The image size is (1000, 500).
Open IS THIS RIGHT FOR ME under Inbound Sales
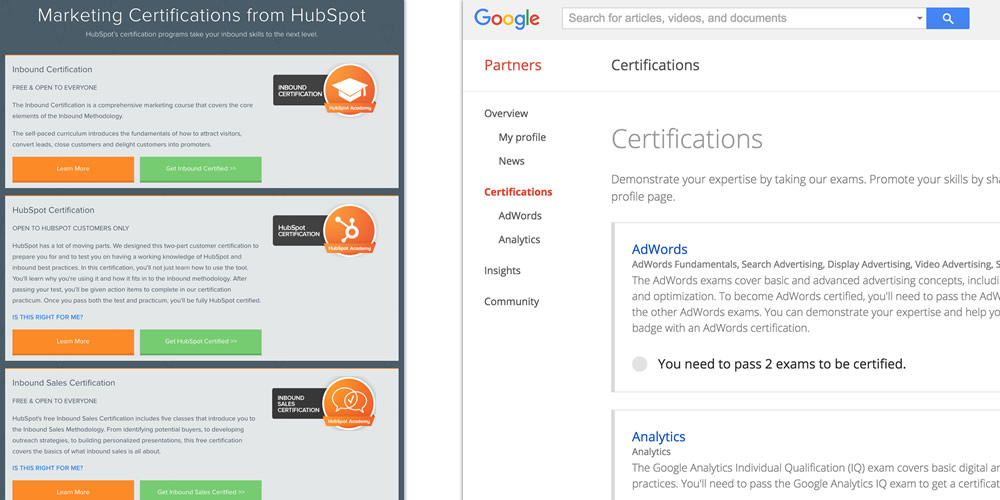tap(47, 467)
